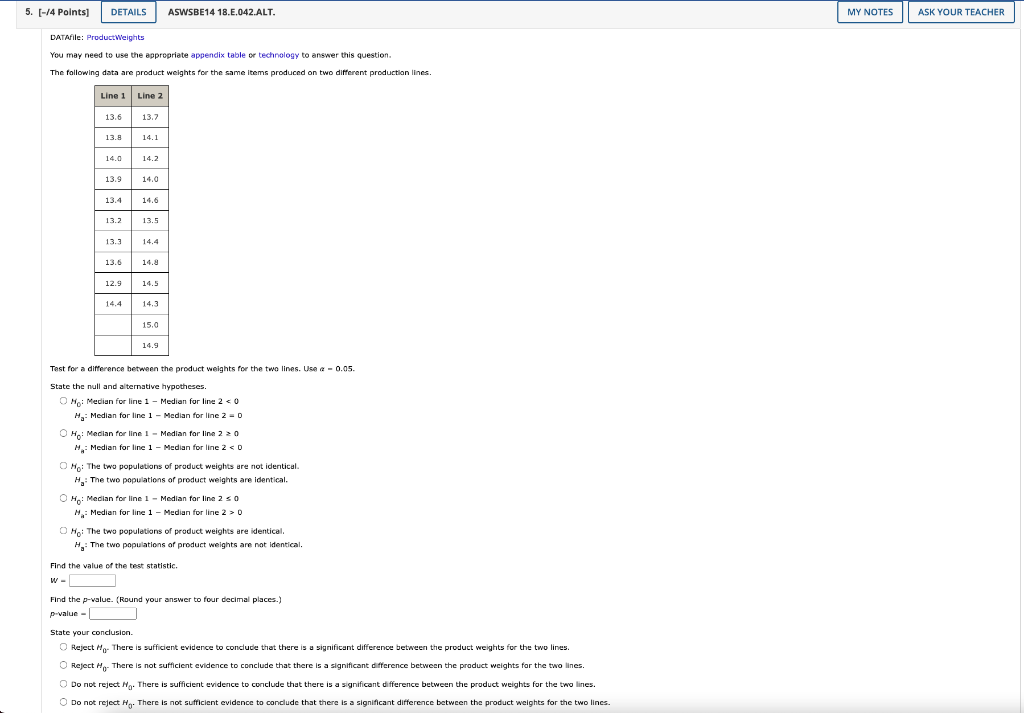1024x713 pixels.
Task: Click the Line 2 cell 14.9
Action: coord(150,345)
